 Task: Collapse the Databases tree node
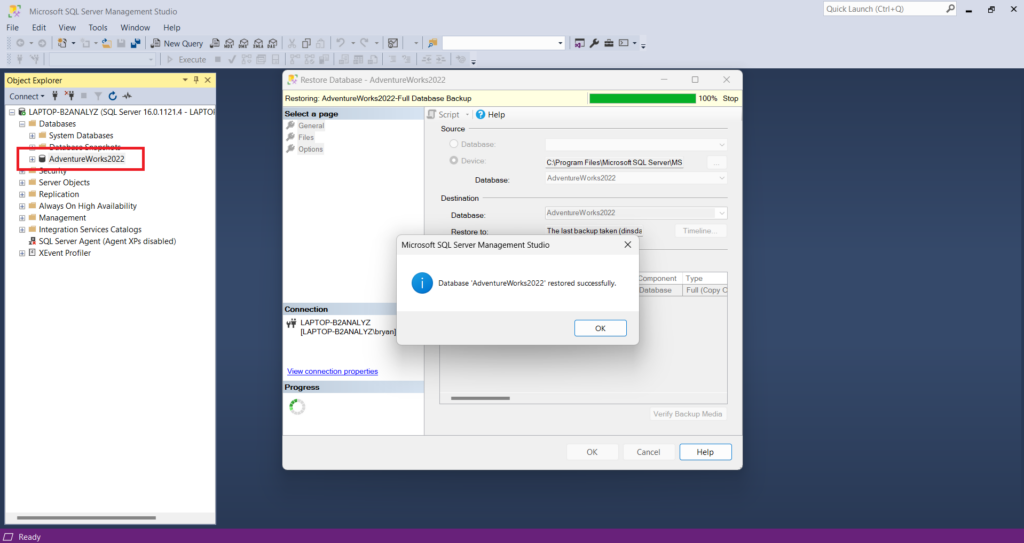[x=22, y=124]
